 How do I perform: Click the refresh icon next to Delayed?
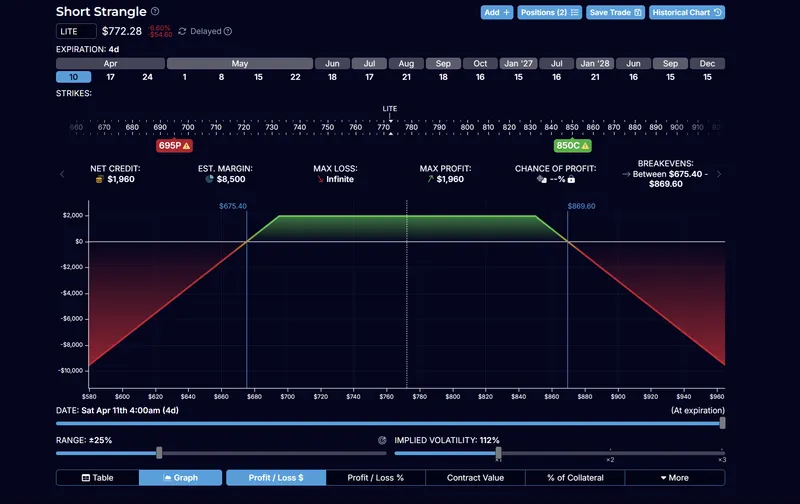tap(182, 31)
